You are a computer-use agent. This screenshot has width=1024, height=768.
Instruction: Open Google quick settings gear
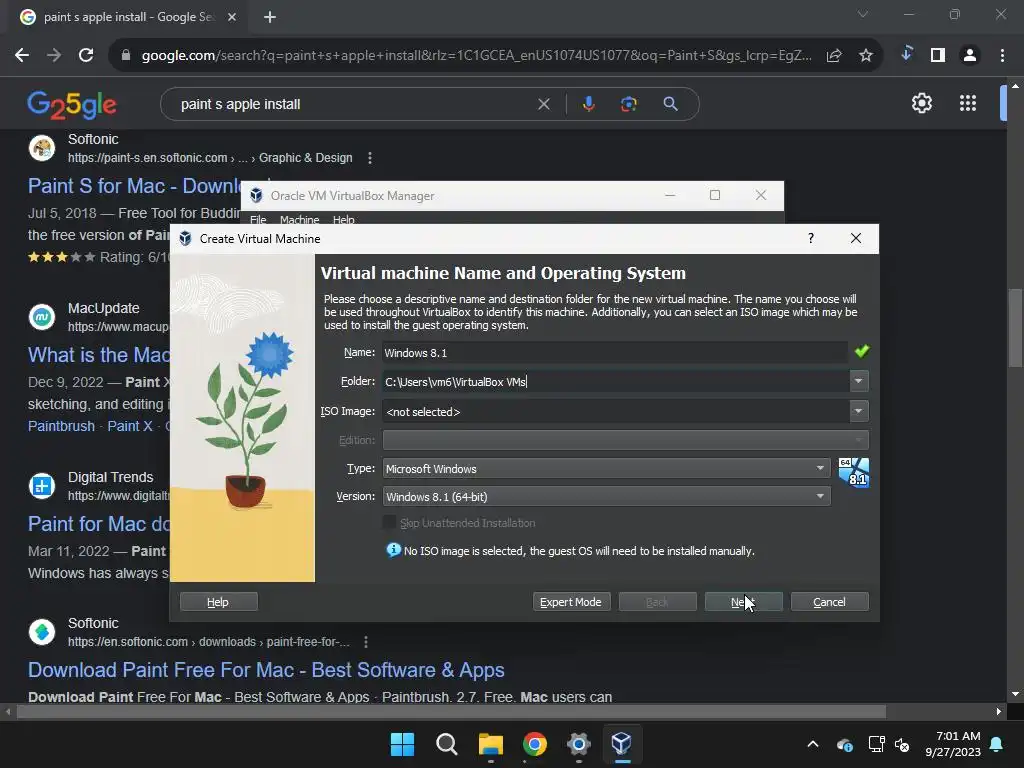click(x=921, y=103)
